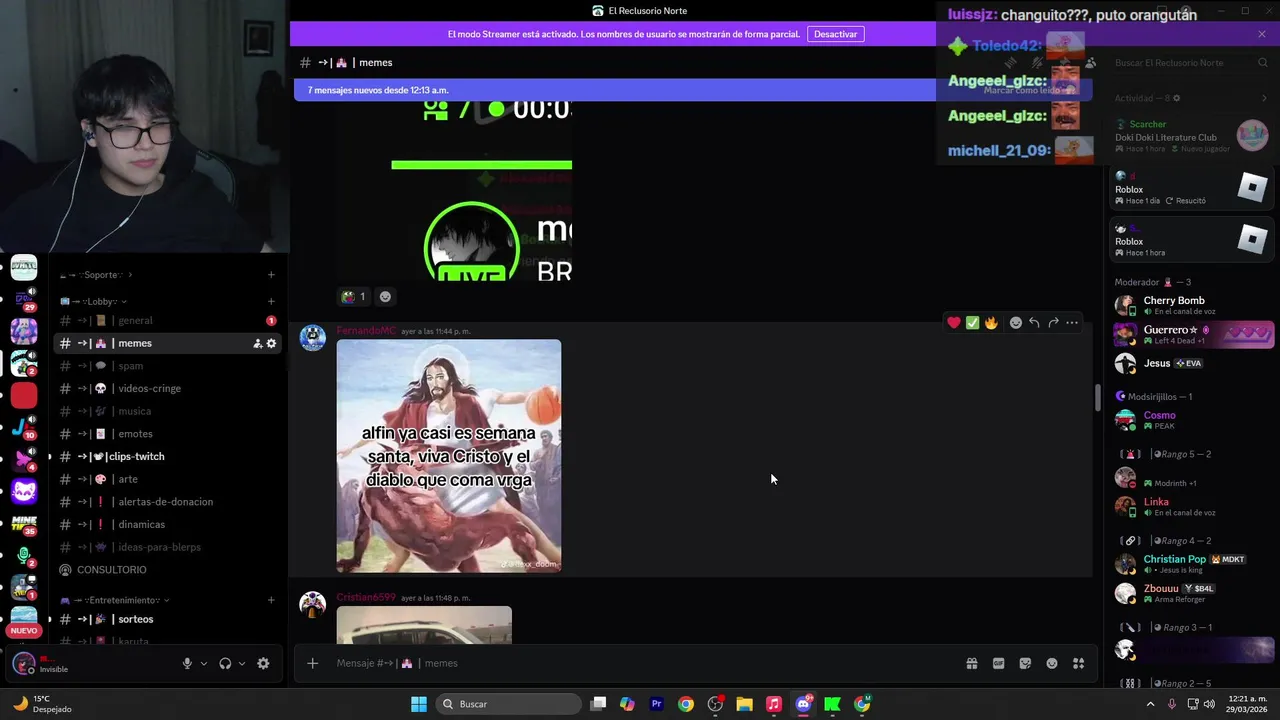Open the videos-cringe channel
The width and height of the screenshot is (1280, 720).
pos(167,388)
